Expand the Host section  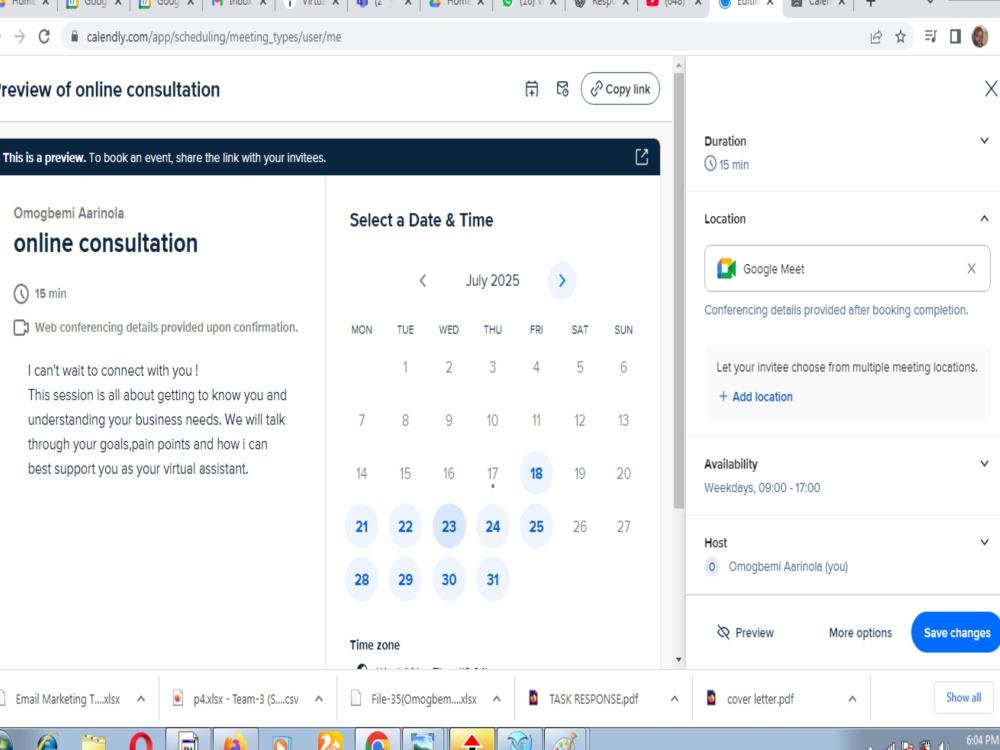click(x=984, y=542)
